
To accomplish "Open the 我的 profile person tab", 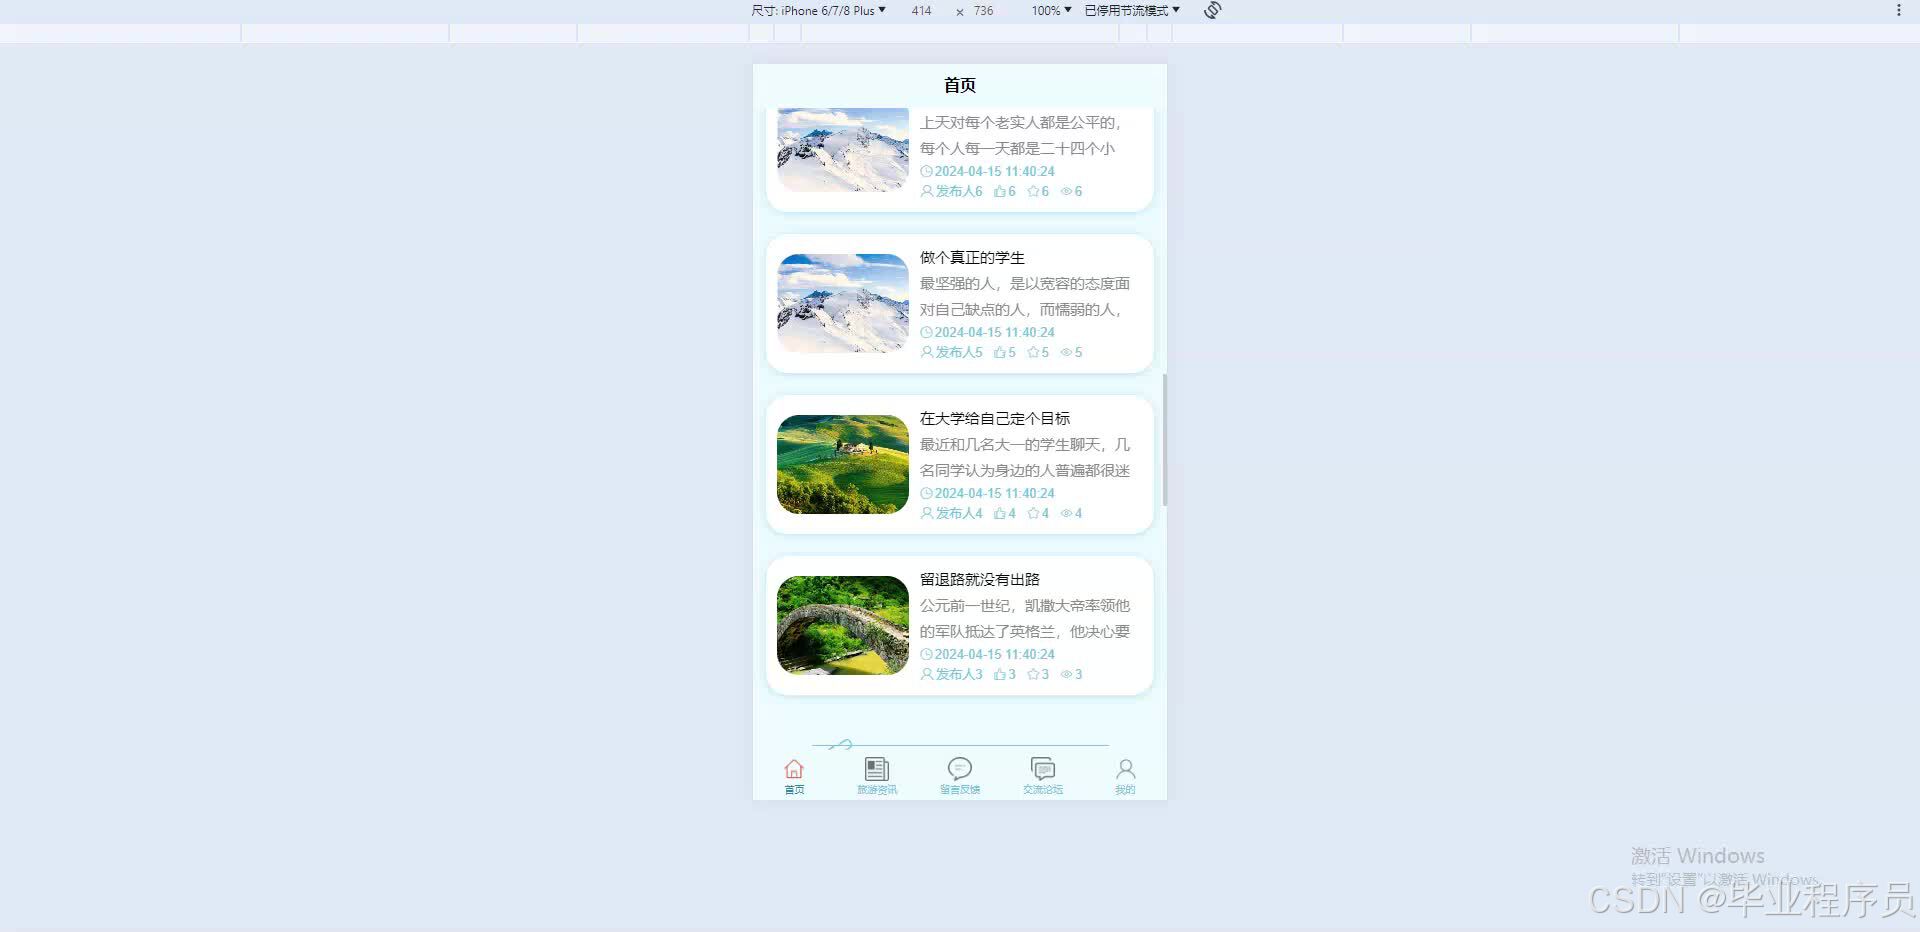I will pos(1125,776).
